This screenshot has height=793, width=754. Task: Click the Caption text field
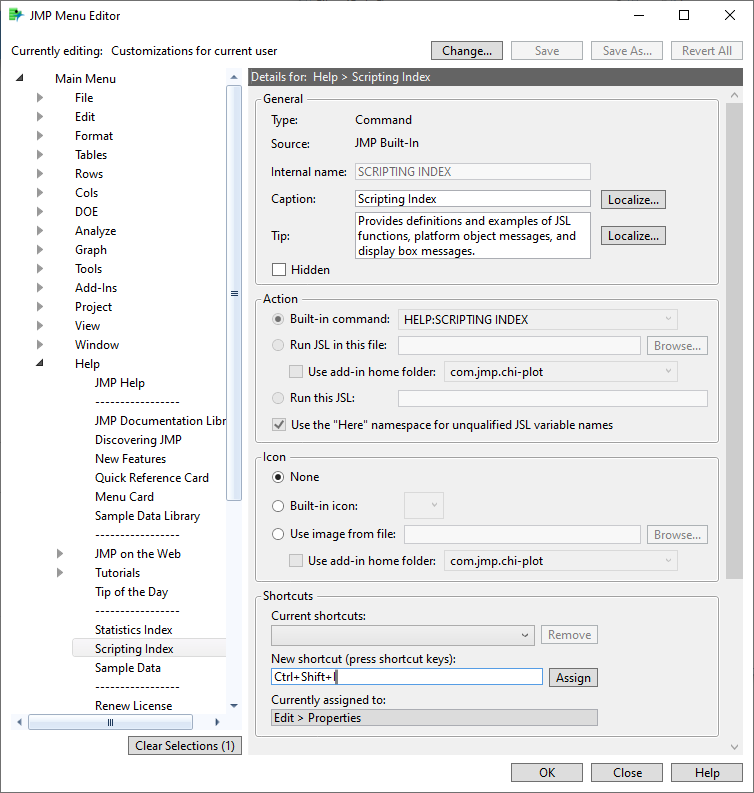pyautogui.click(x=473, y=199)
